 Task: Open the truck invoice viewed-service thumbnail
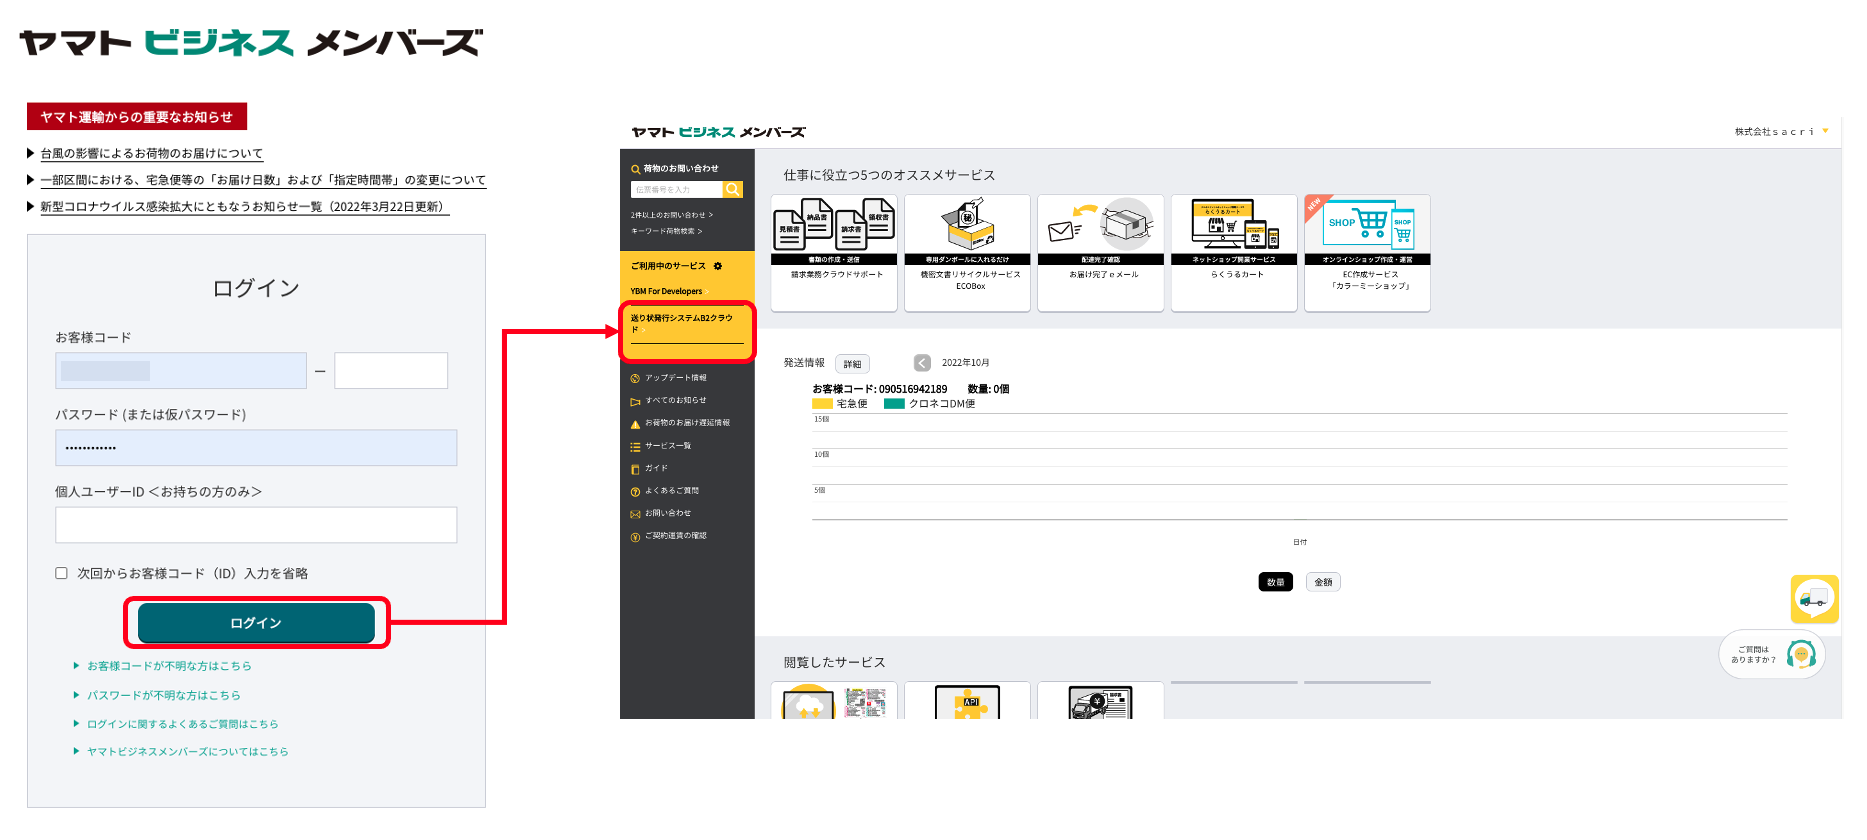click(x=1101, y=700)
